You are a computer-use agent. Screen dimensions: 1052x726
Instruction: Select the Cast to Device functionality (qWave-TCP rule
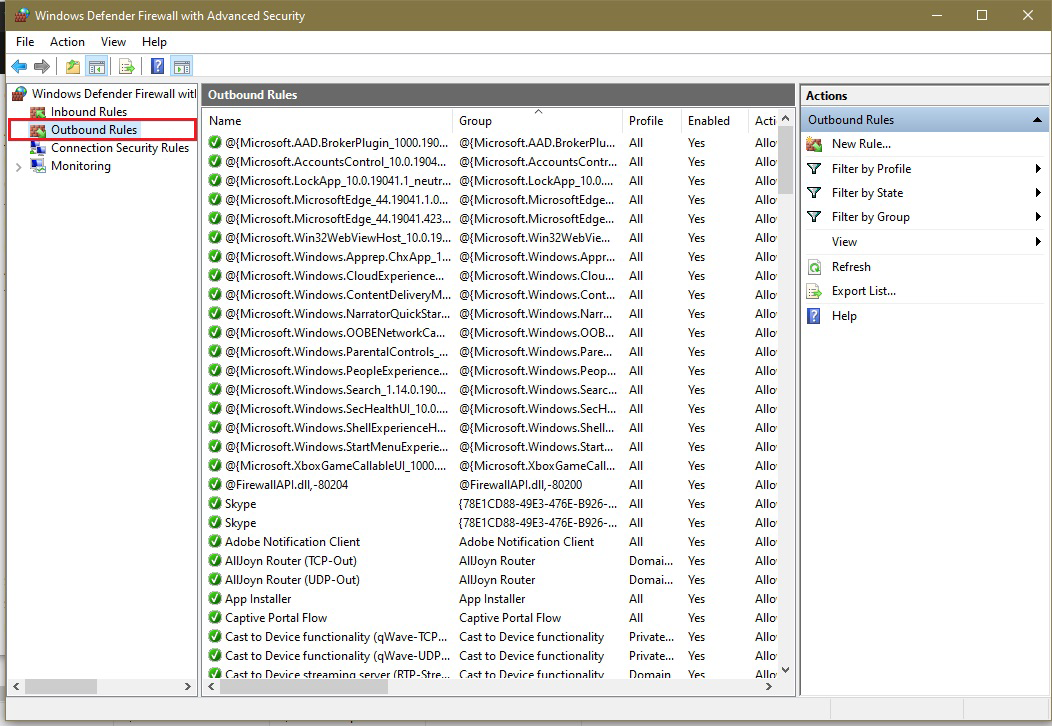point(491,637)
